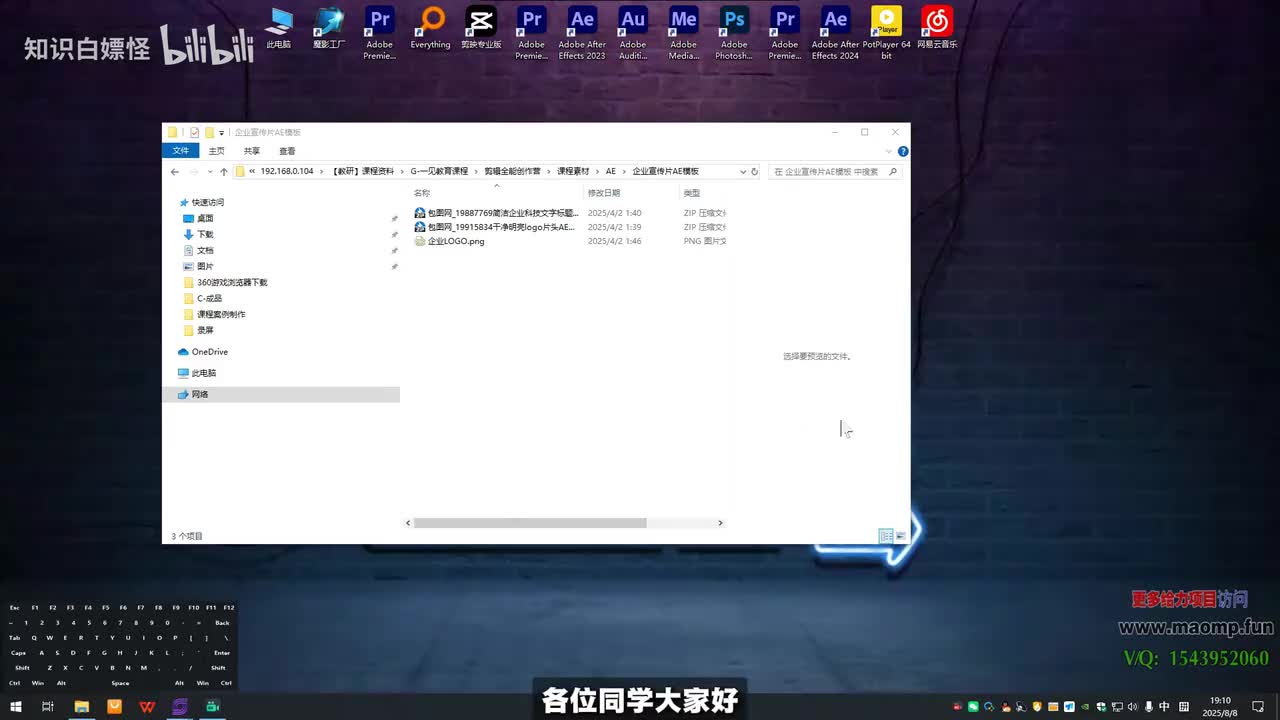Click the quick access properties checkmark icon
The image size is (1280, 720).
(x=195, y=132)
